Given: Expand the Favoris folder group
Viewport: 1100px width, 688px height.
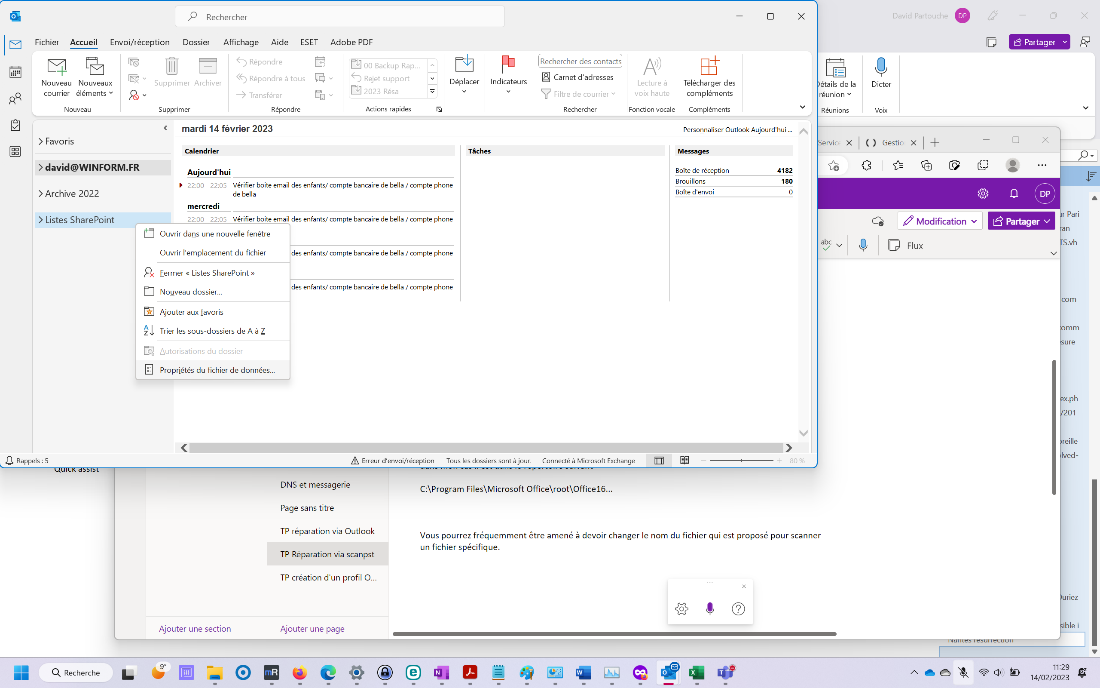Looking at the screenshot, I should [x=41, y=142].
